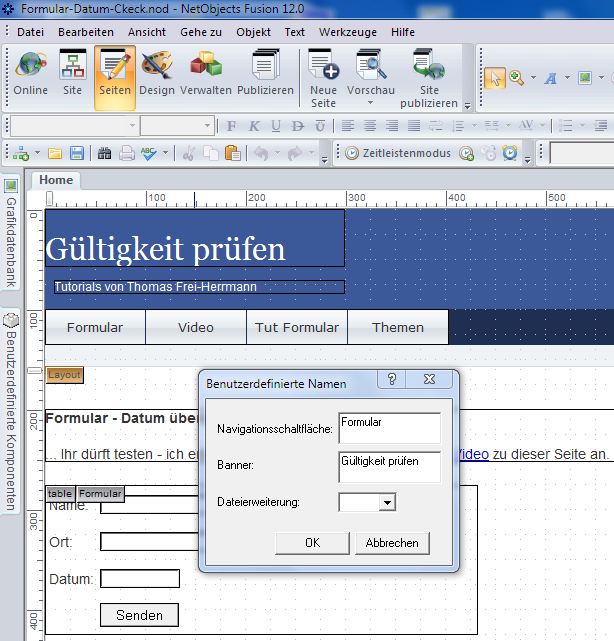Create a new page with Neue Seite
Viewport: 614px width, 641px height.
(x=323, y=77)
